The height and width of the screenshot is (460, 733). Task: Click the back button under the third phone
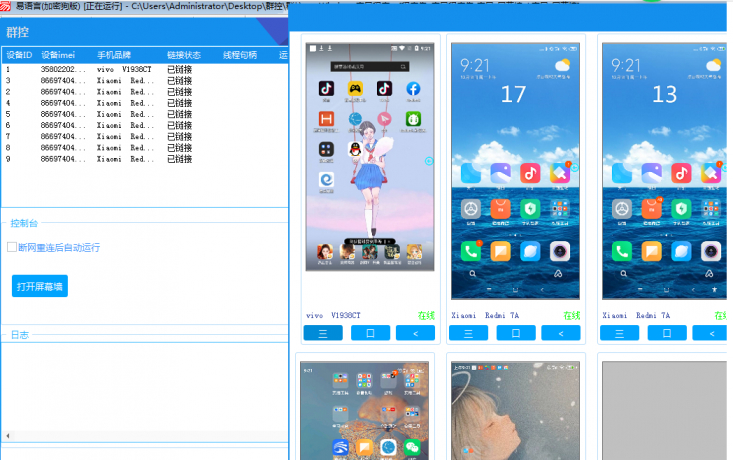pos(710,333)
